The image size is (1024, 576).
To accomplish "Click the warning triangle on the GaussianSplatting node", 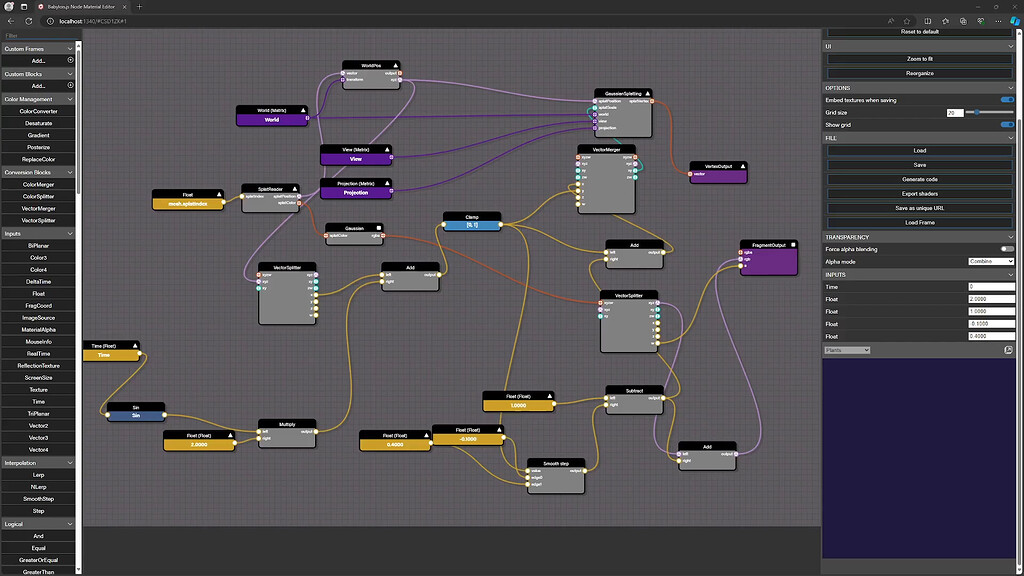I will 648,93.
